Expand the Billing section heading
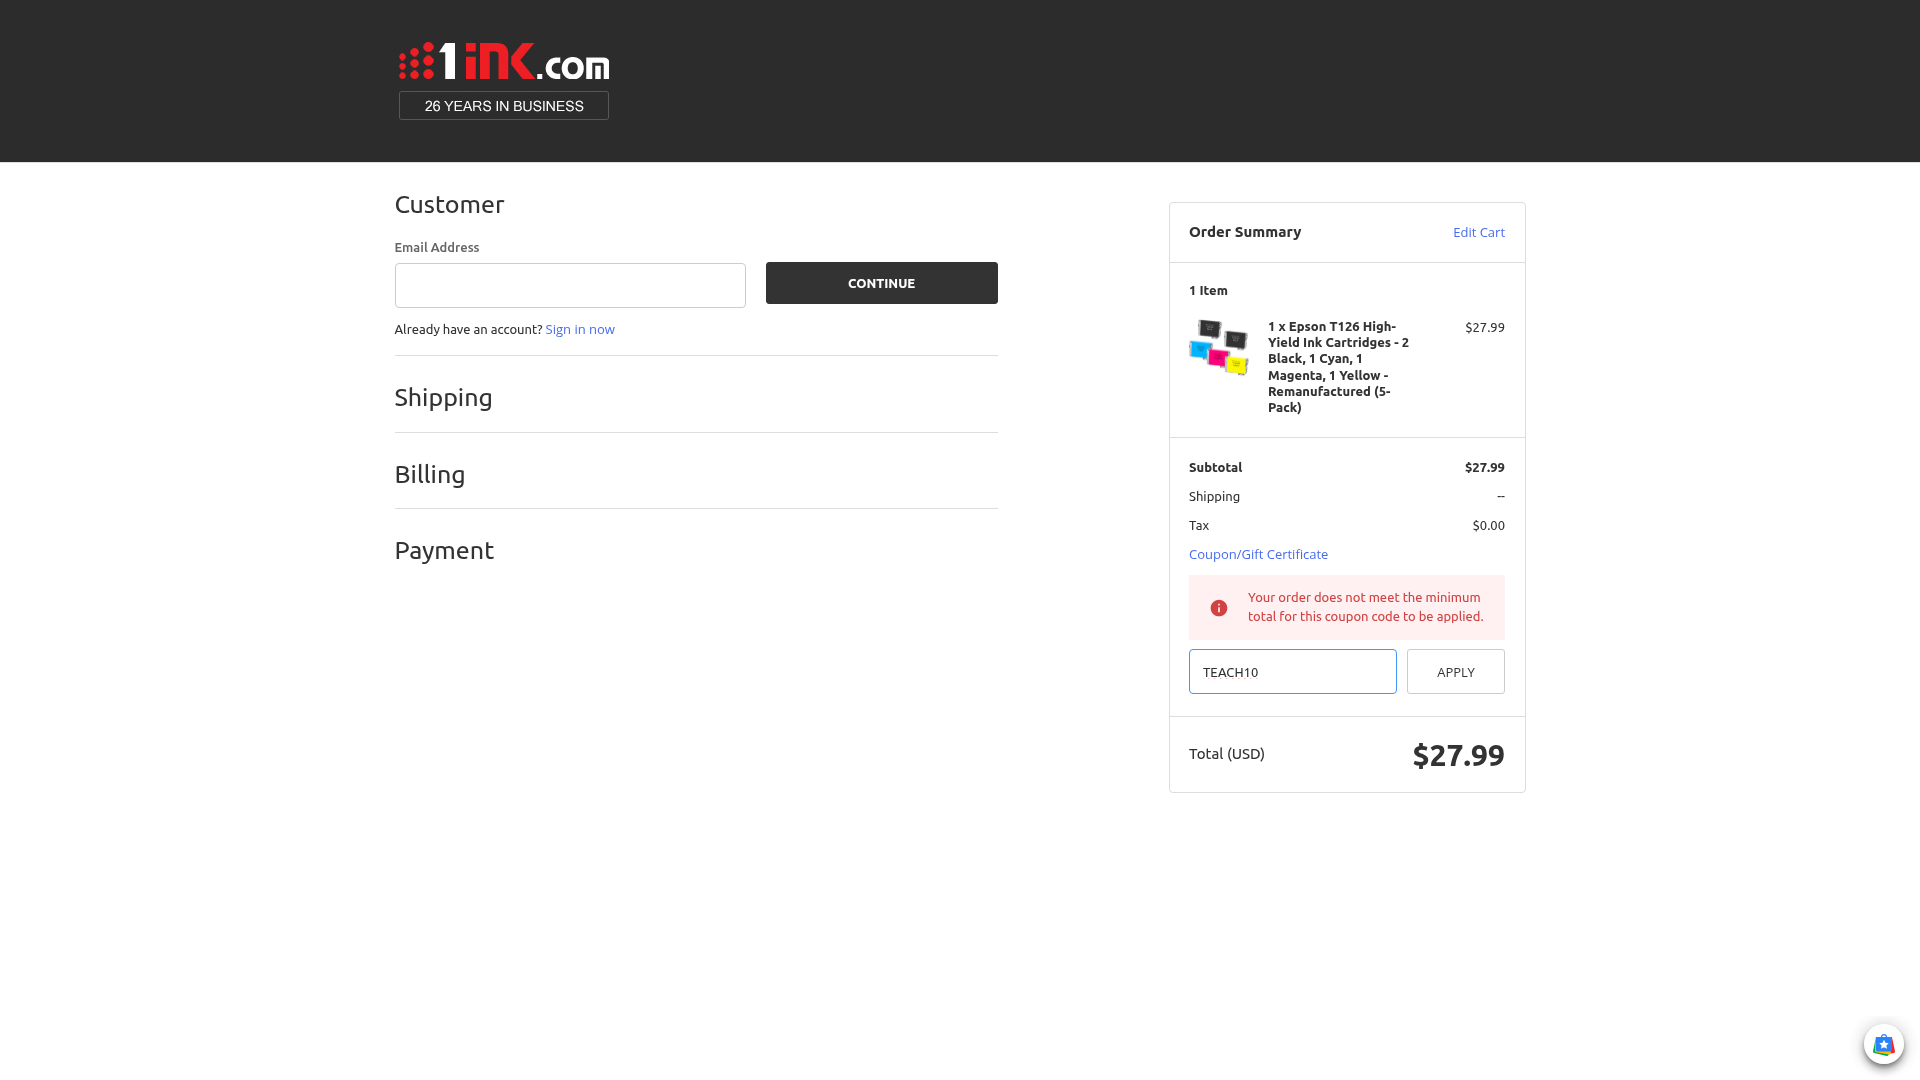 click(x=430, y=475)
